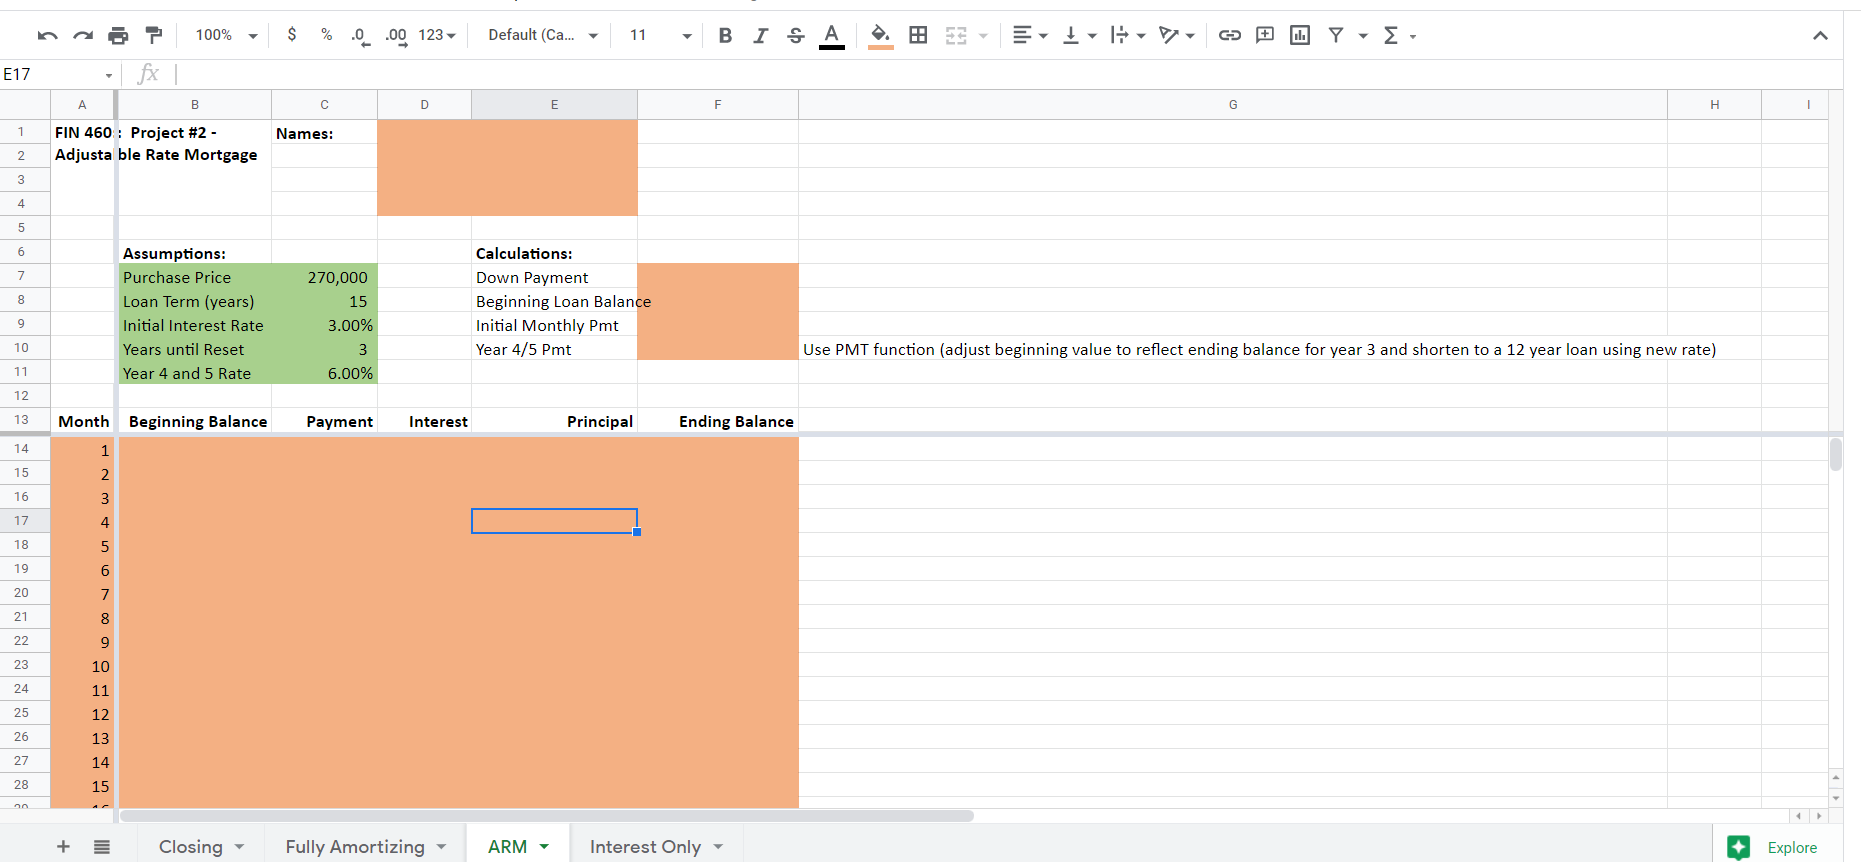Insert a comment
This screenshot has height=862, width=1861.
pyautogui.click(x=1265, y=36)
